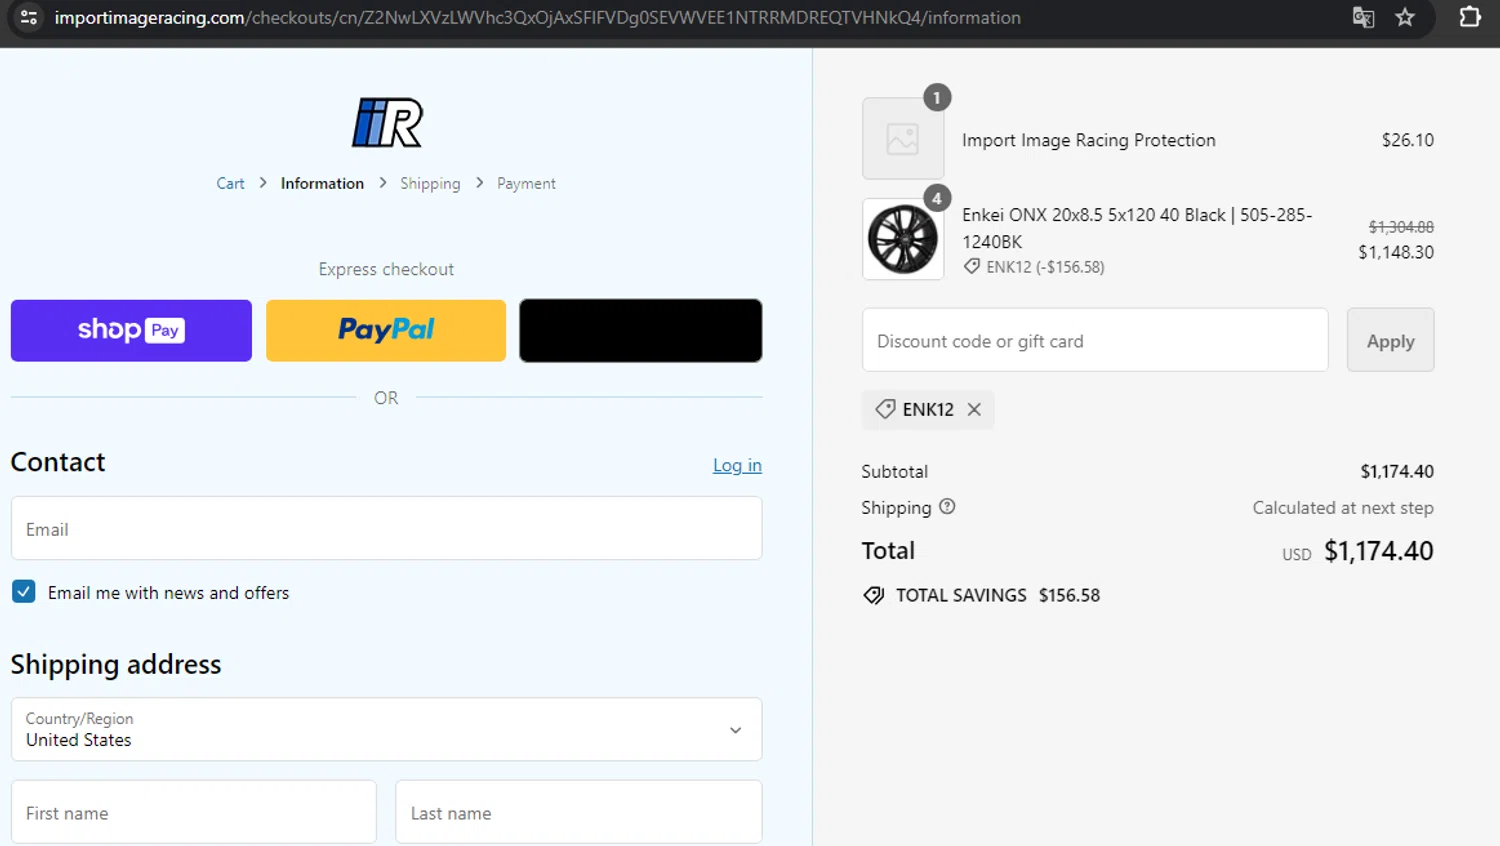
Task: Click the Shipping address heading
Action: coord(116,665)
